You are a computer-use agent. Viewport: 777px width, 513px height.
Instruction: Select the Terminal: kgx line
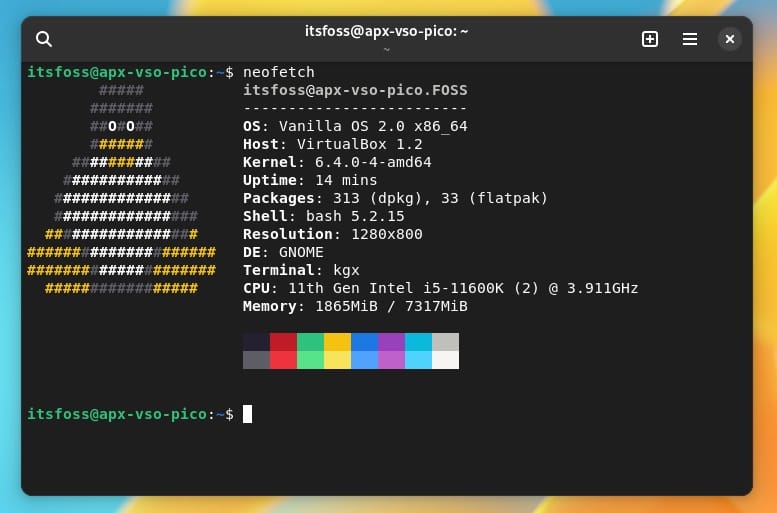click(301, 270)
